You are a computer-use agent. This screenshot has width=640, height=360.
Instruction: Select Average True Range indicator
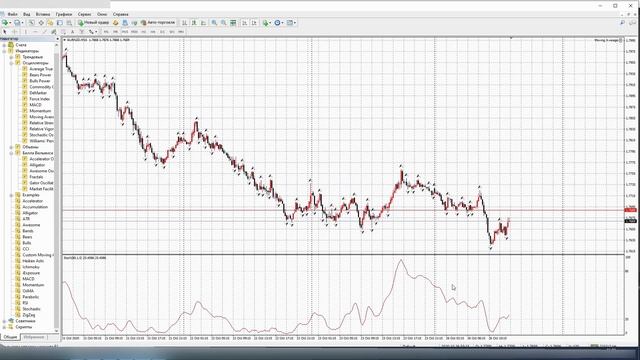[41, 69]
